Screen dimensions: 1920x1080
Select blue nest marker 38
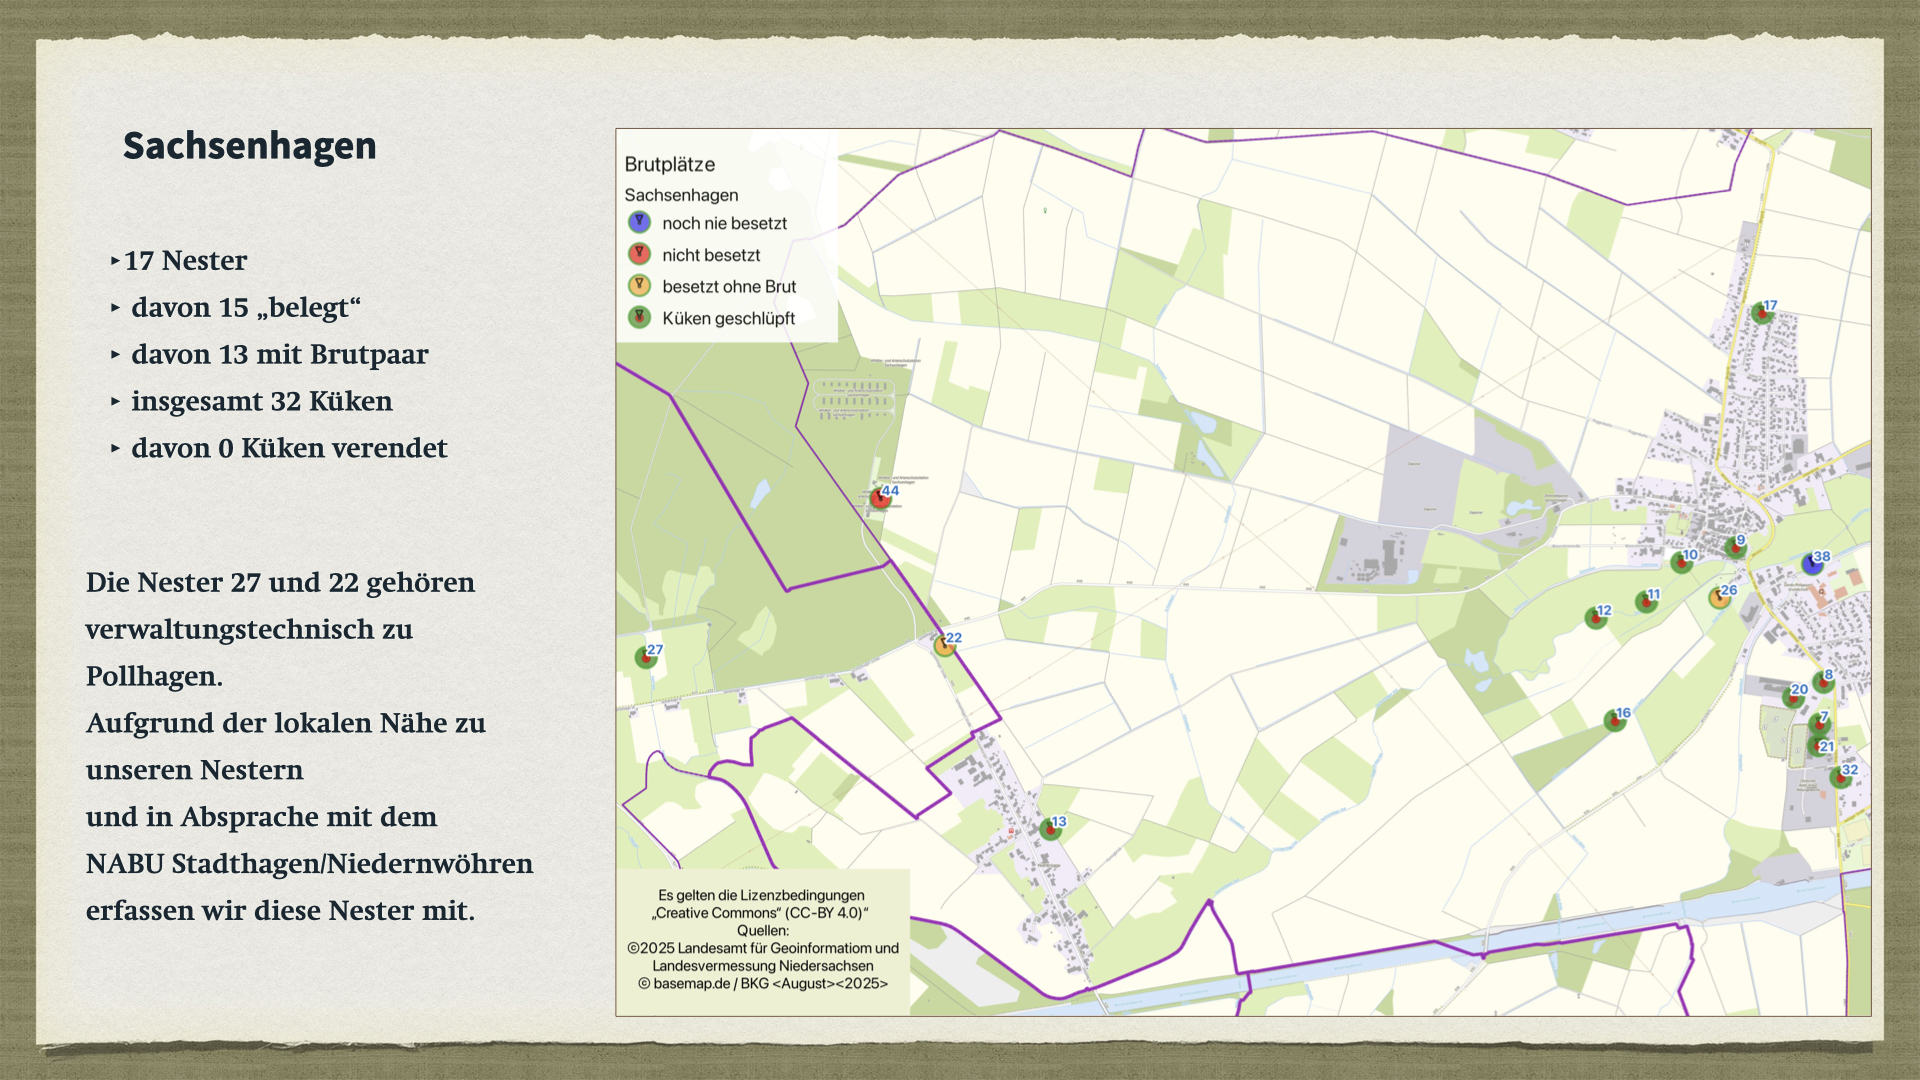point(1812,565)
